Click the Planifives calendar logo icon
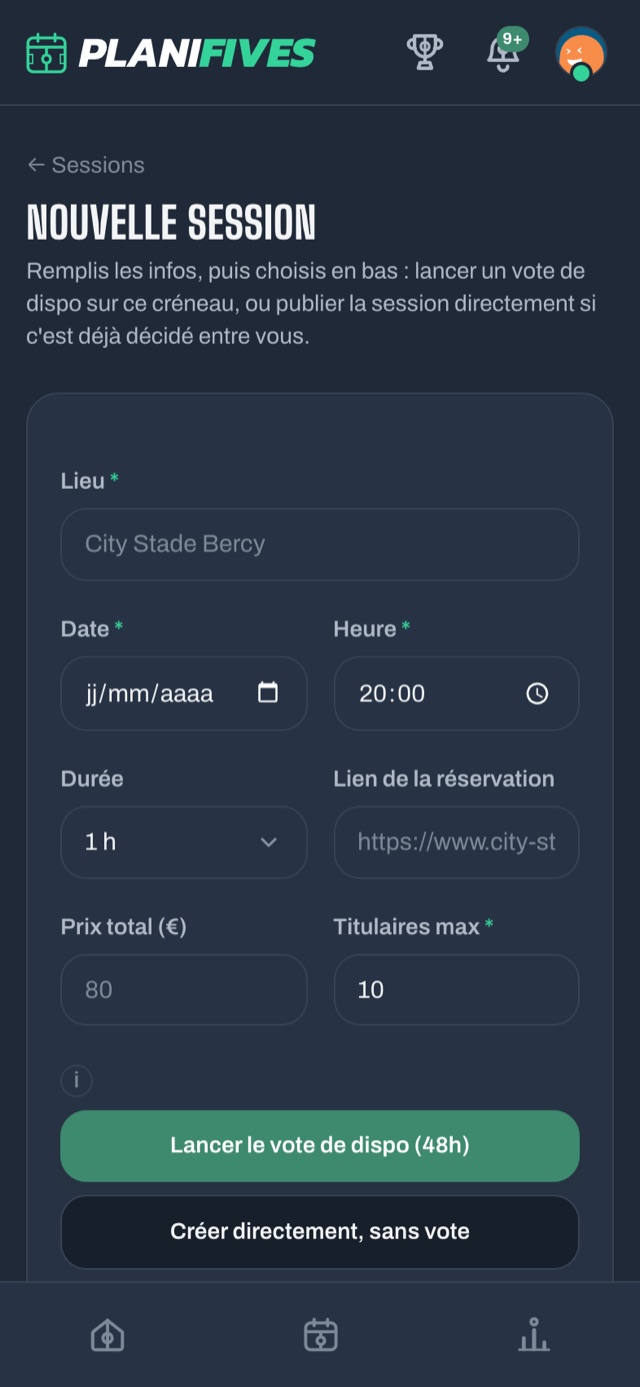 click(x=46, y=53)
